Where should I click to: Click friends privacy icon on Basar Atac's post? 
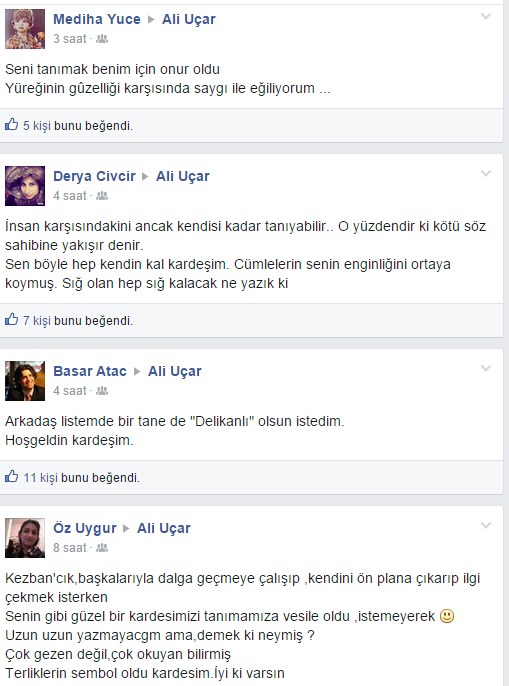pyautogui.click(x=102, y=391)
